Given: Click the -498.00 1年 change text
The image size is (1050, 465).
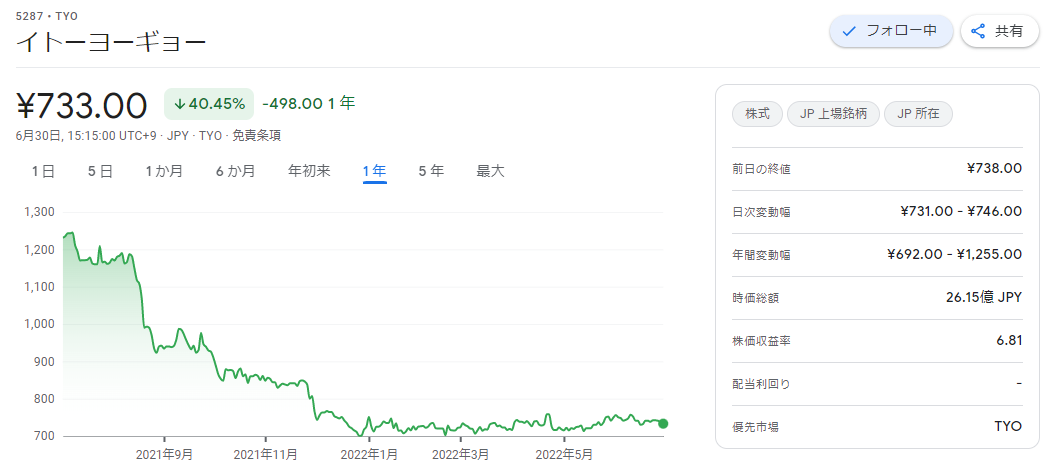Looking at the screenshot, I should [309, 103].
